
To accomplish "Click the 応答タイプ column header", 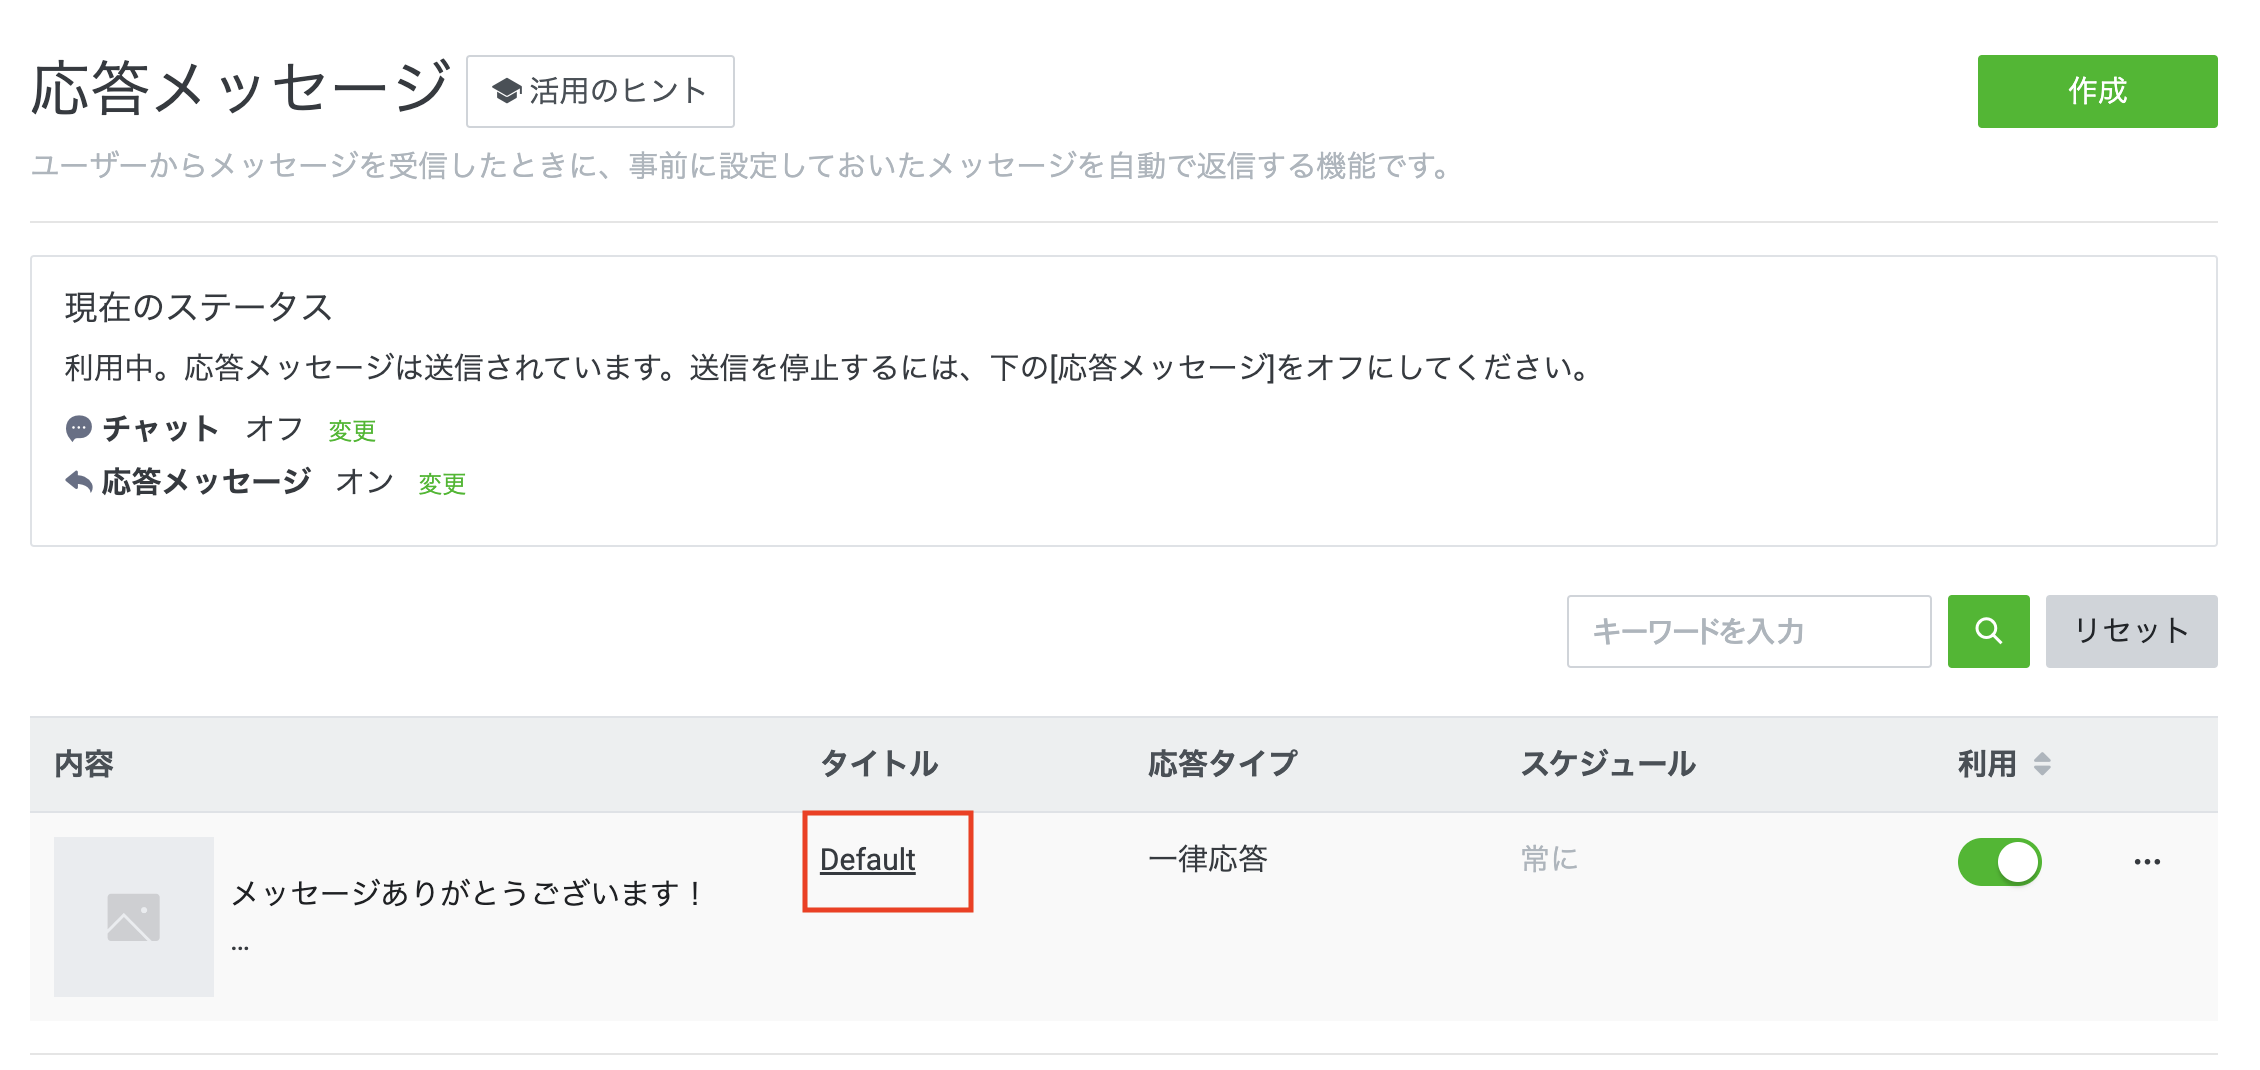I will pyautogui.click(x=1221, y=764).
